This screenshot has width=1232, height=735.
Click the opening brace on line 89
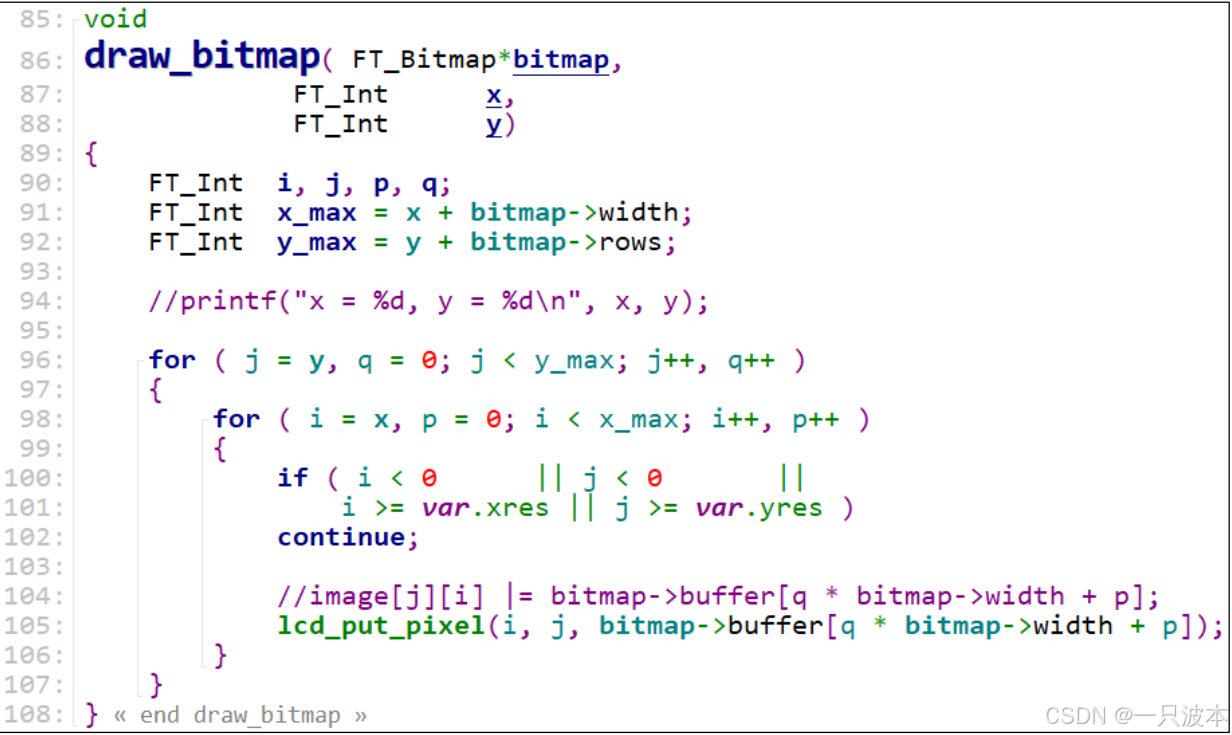click(92, 155)
